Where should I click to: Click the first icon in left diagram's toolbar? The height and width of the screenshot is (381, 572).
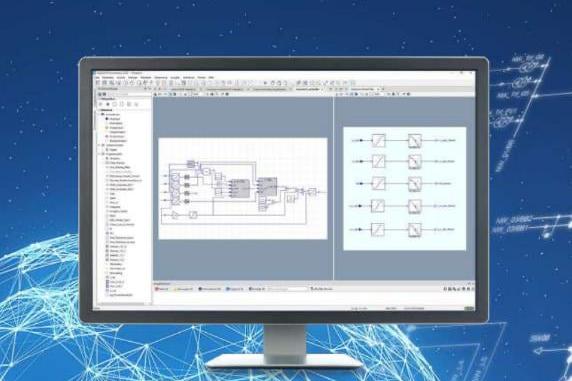pyautogui.click(x=155, y=94)
